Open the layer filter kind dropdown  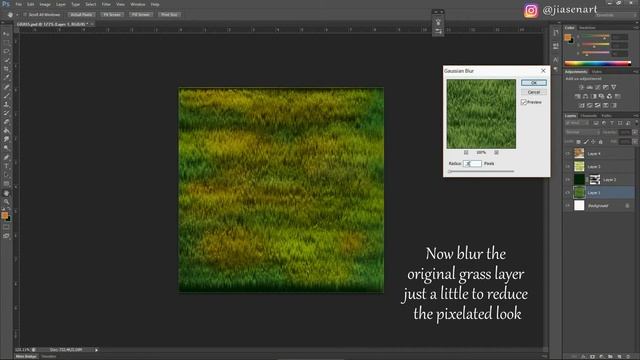tap(577, 123)
